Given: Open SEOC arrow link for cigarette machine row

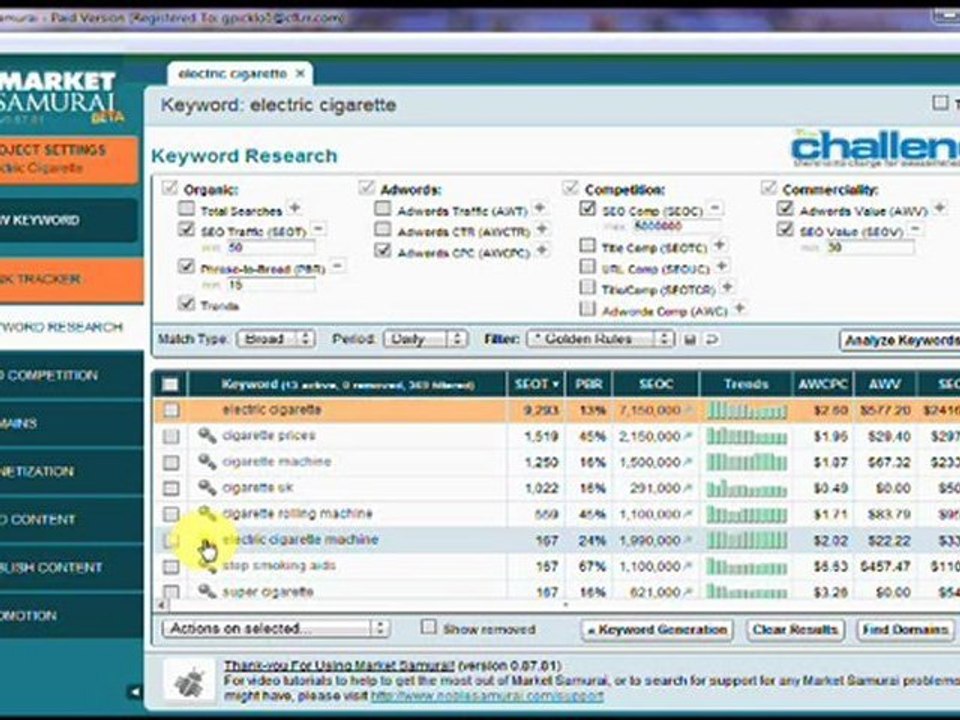Looking at the screenshot, I should click(x=688, y=462).
